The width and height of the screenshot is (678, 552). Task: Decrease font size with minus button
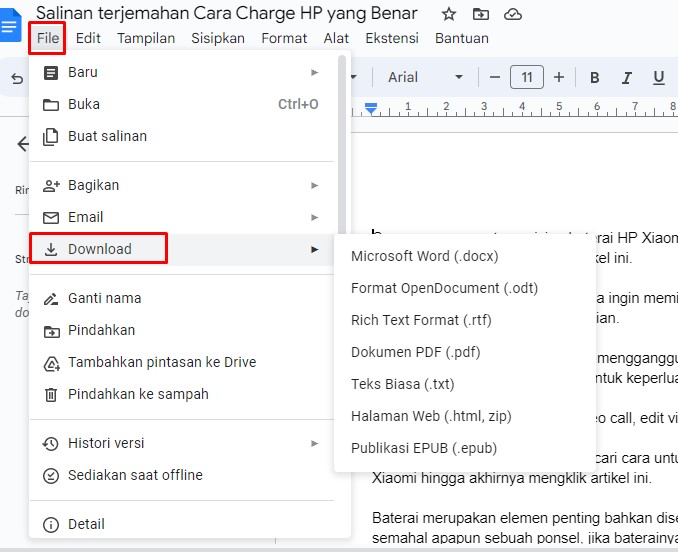coord(495,77)
